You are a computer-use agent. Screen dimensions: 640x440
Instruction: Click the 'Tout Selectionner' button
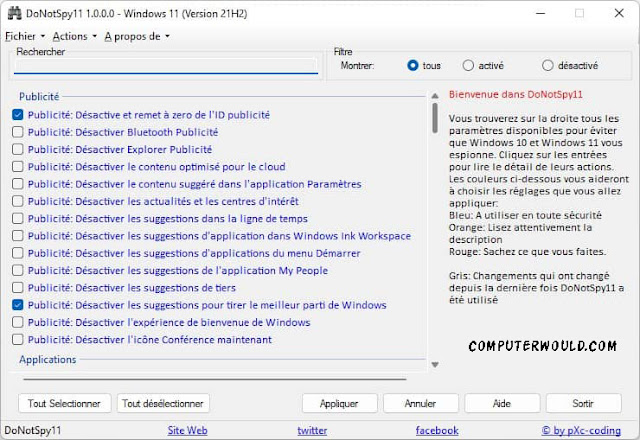point(64,403)
